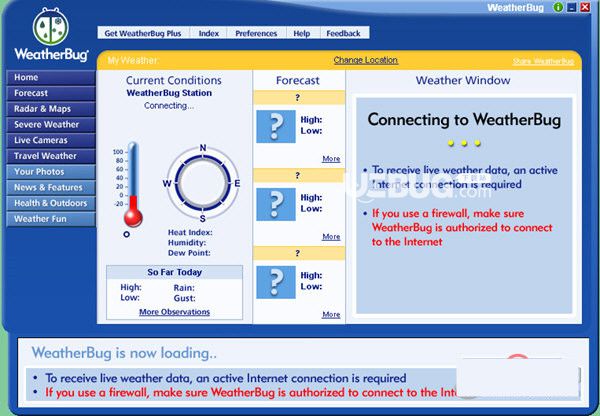Open Live Cameras
600x416 pixels.
(51, 140)
